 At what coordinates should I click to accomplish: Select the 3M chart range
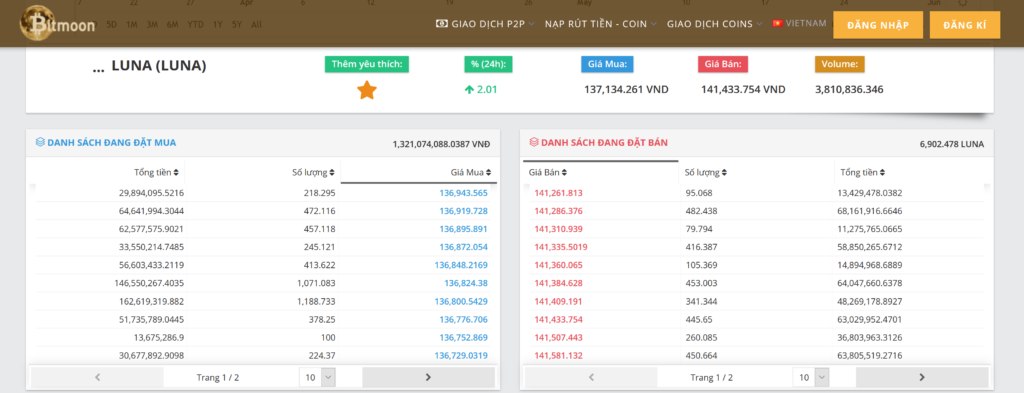point(152,25)
